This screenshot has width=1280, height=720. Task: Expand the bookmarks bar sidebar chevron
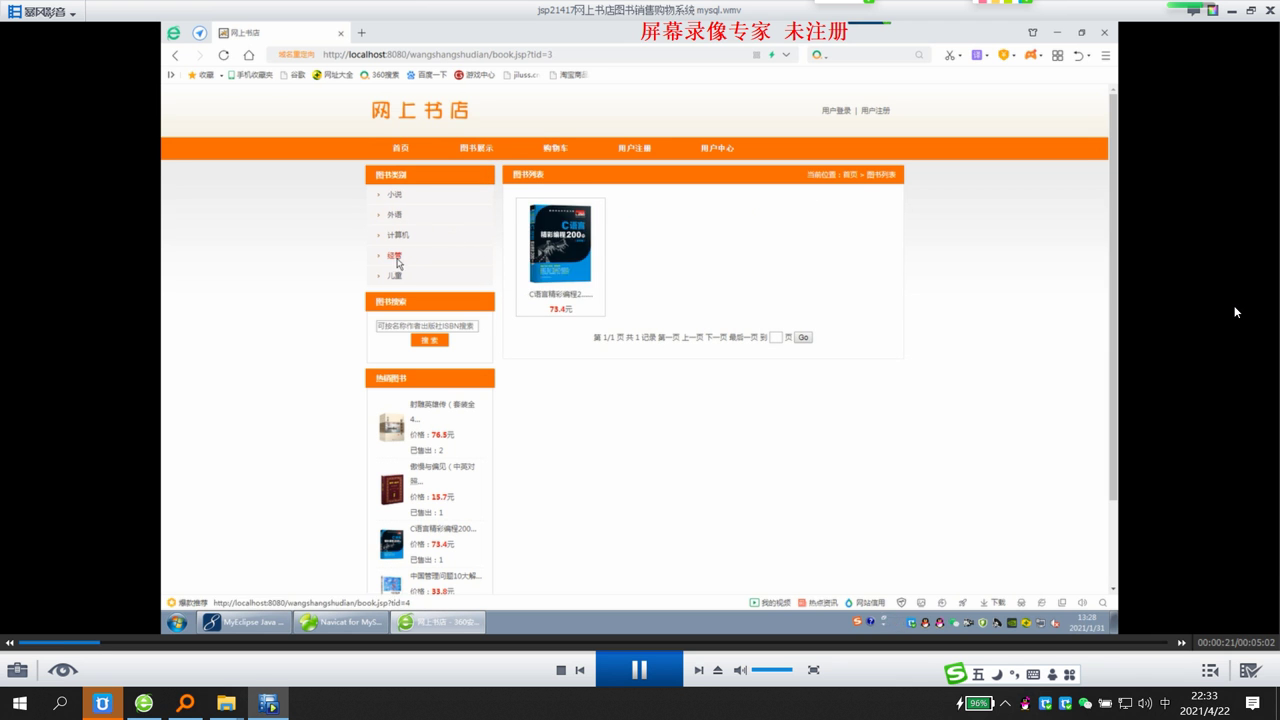pyautogui.click(x=171, y=75)
